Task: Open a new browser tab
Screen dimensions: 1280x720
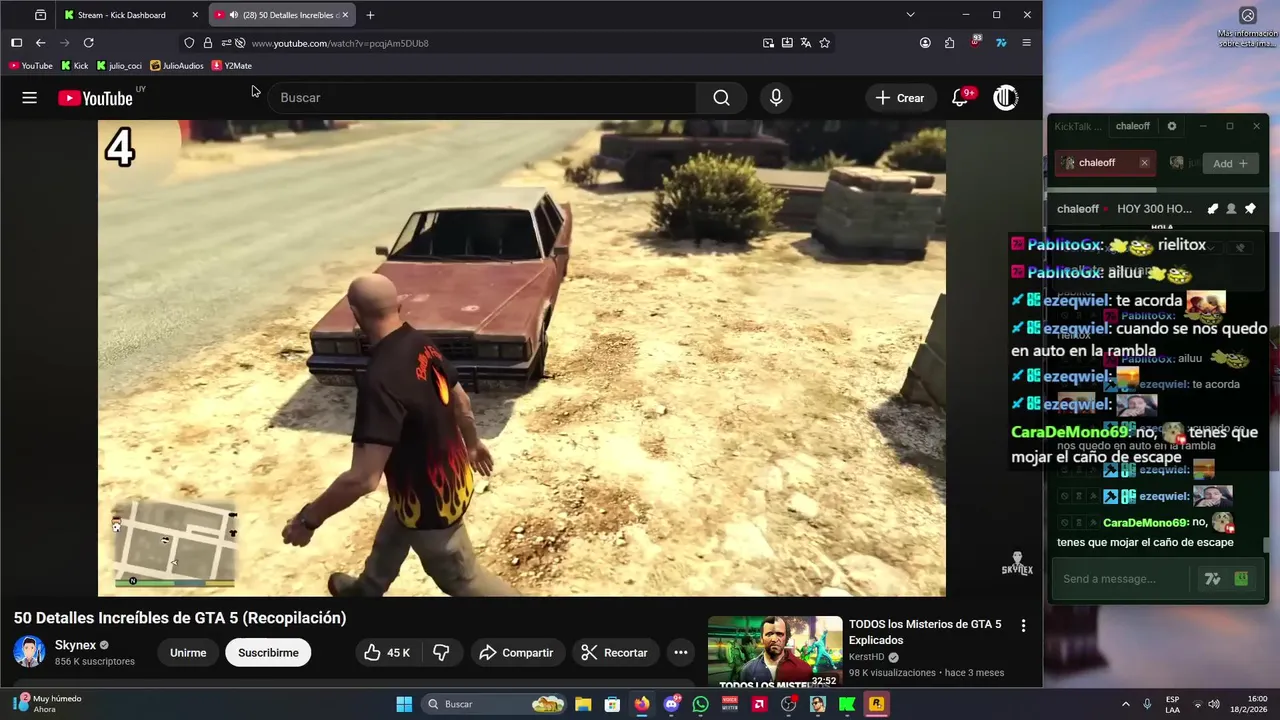Action: click(370, 15)
